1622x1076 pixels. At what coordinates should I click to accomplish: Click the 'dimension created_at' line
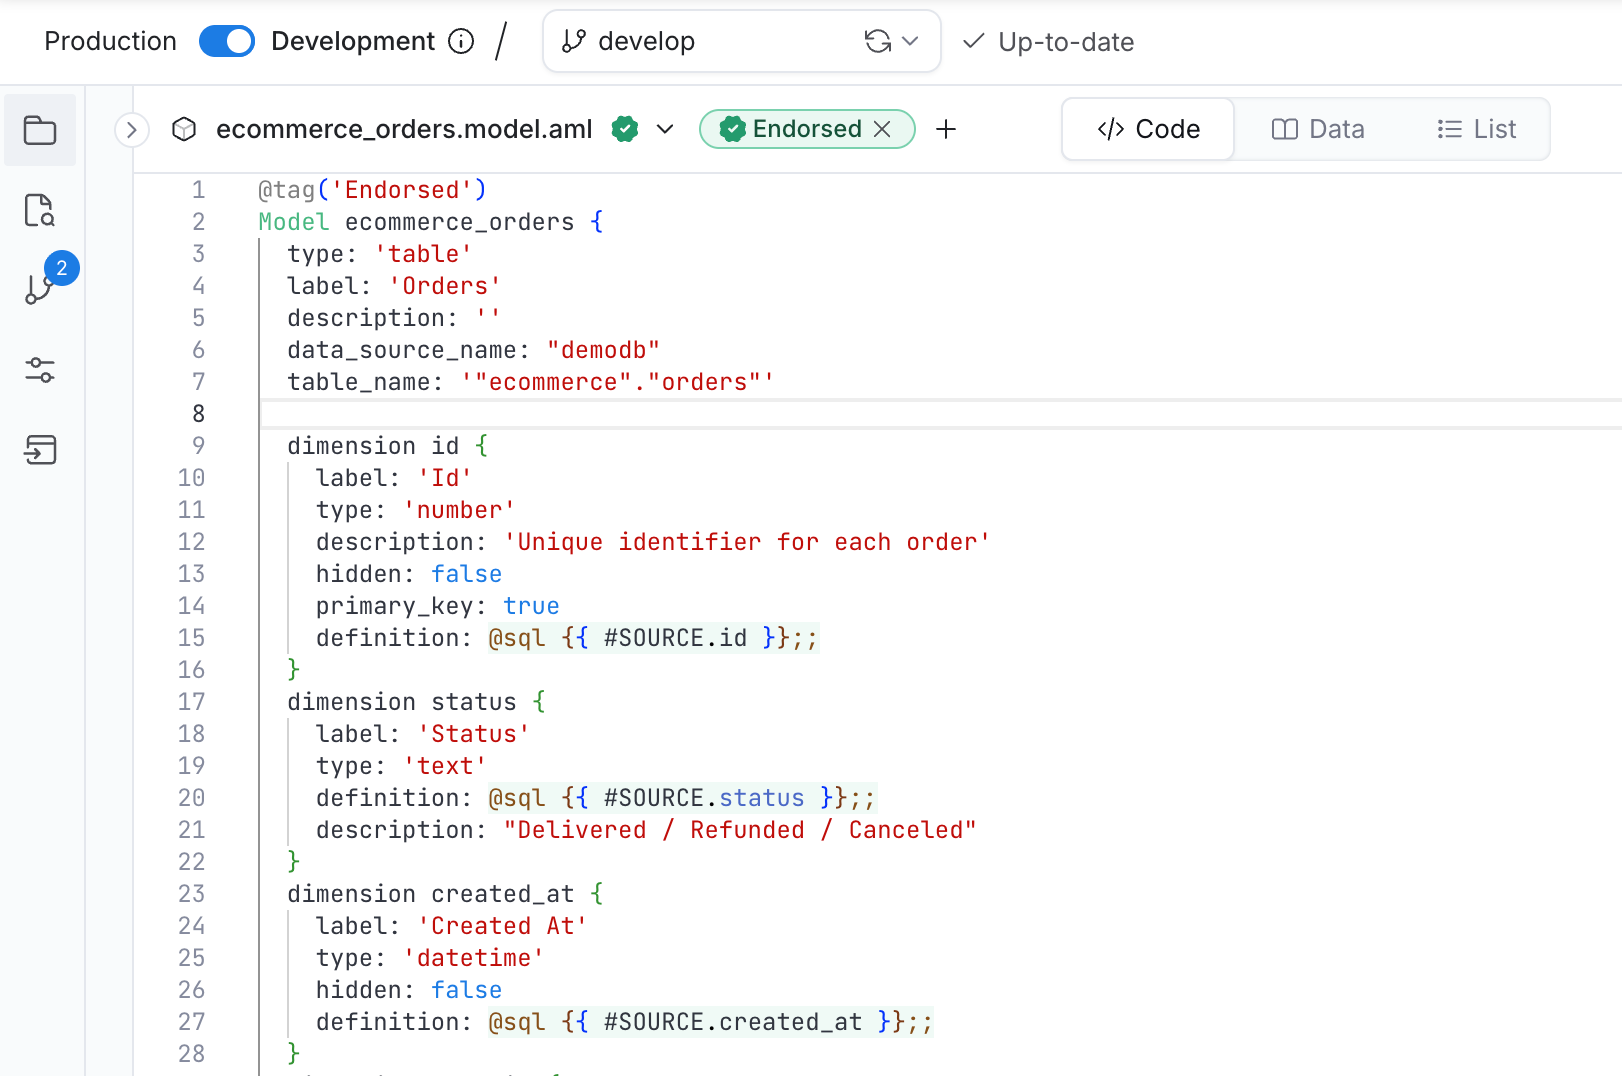[x=445, y=894]
